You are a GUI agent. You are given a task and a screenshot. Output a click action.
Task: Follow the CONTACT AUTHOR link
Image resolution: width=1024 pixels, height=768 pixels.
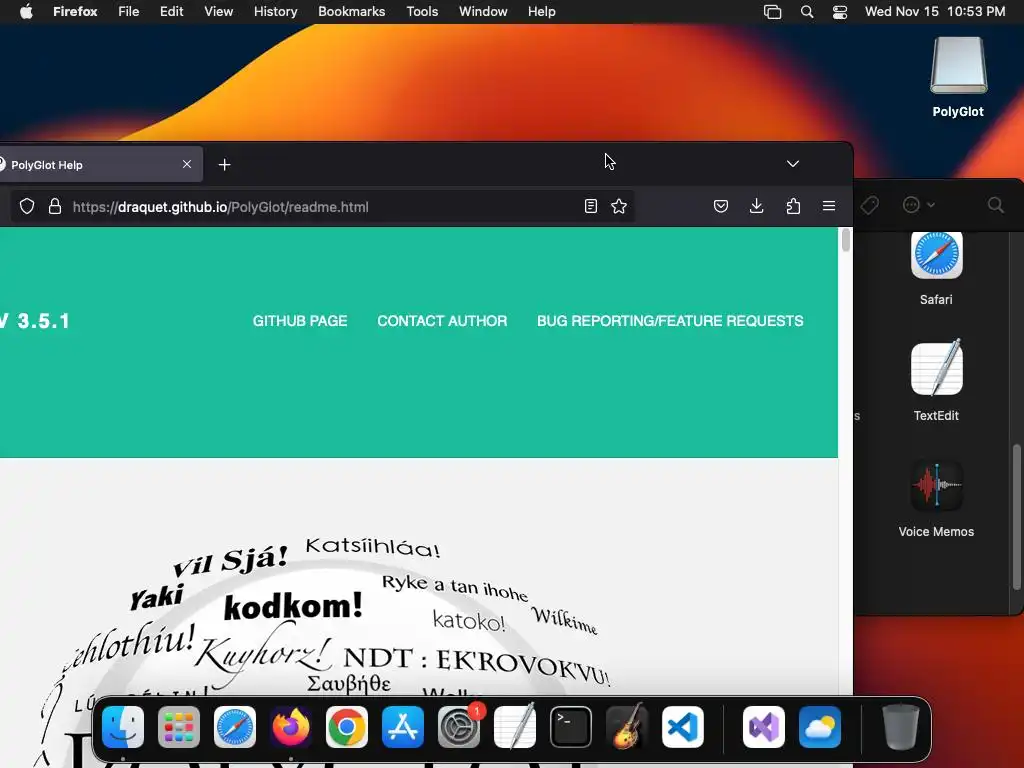[442, 321]
